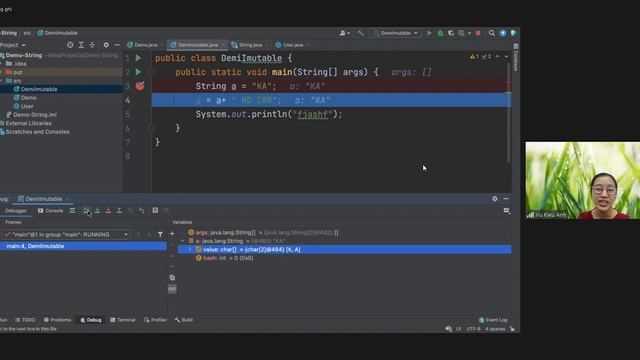This screenshot has width=640, height=360.
Task: Click the green Run button in toolbar
Action: coord(429,33)
